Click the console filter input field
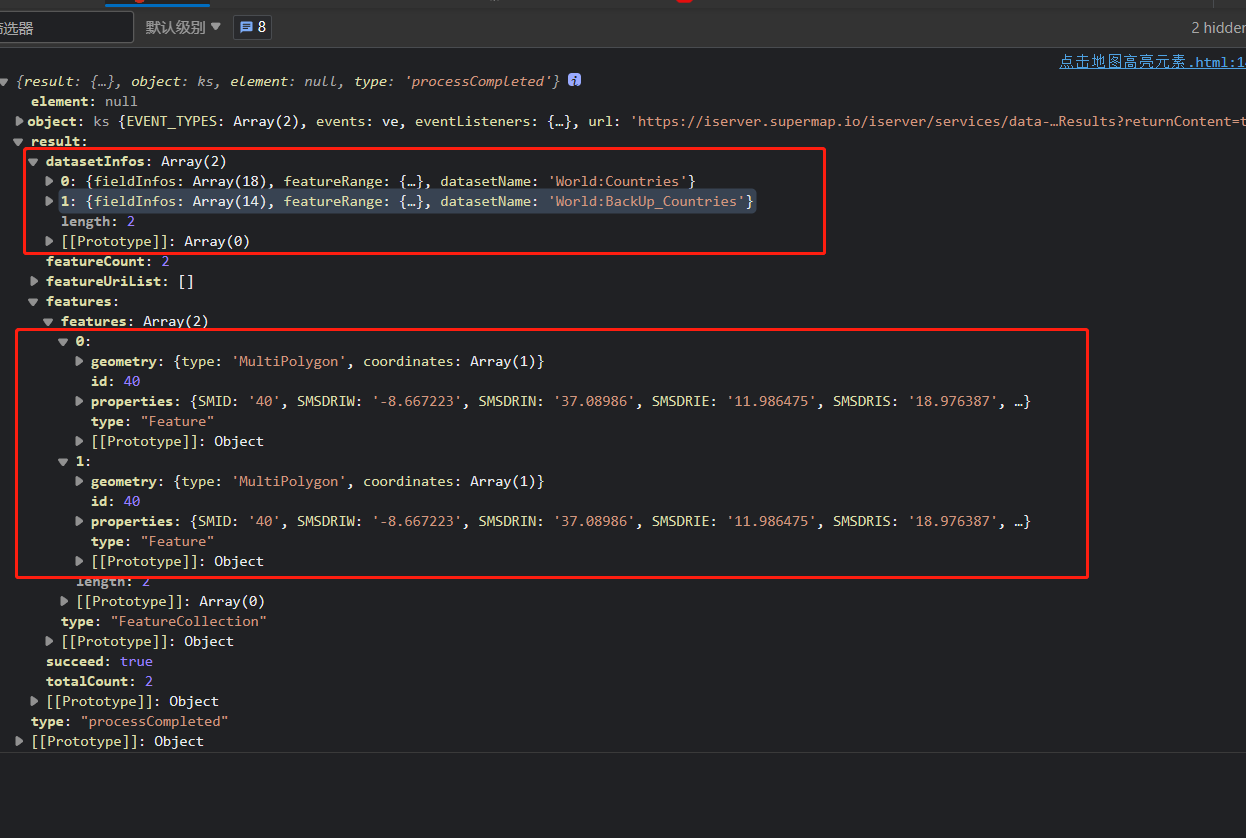Viewport: 1246px width, 838px height. (x=66, y=28)
